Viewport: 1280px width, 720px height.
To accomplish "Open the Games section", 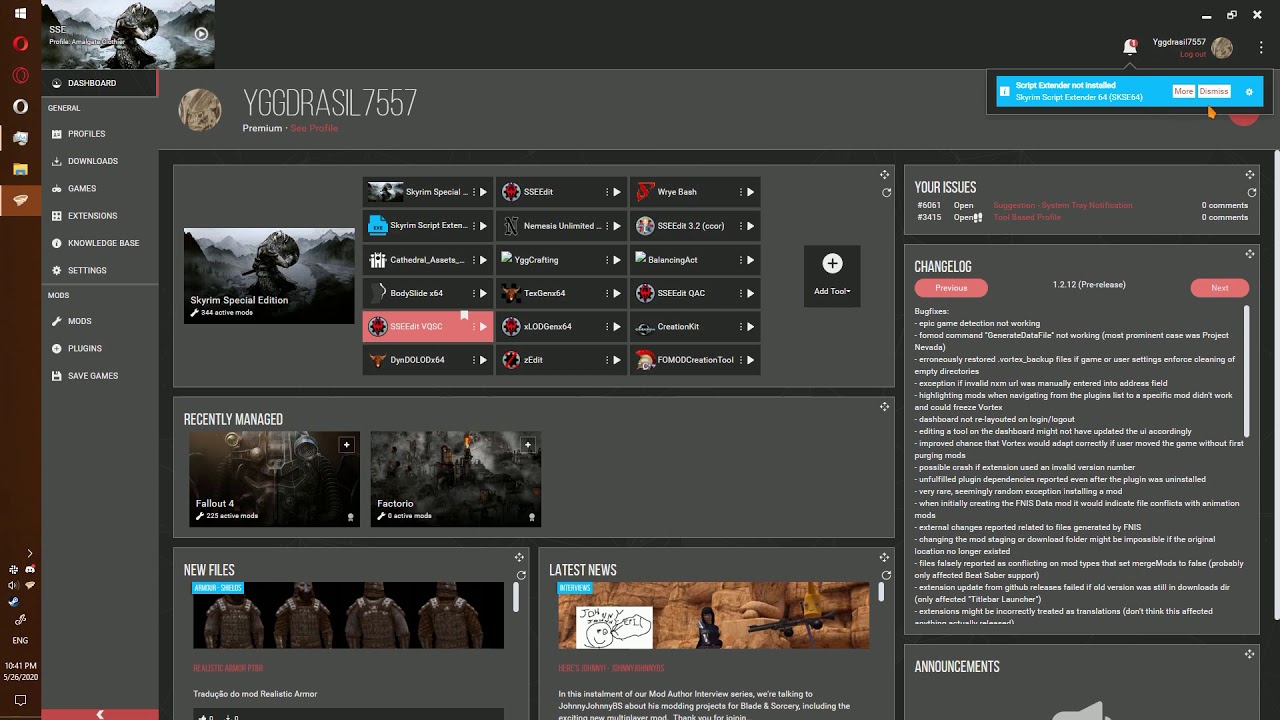I will (x=99, y=188).
